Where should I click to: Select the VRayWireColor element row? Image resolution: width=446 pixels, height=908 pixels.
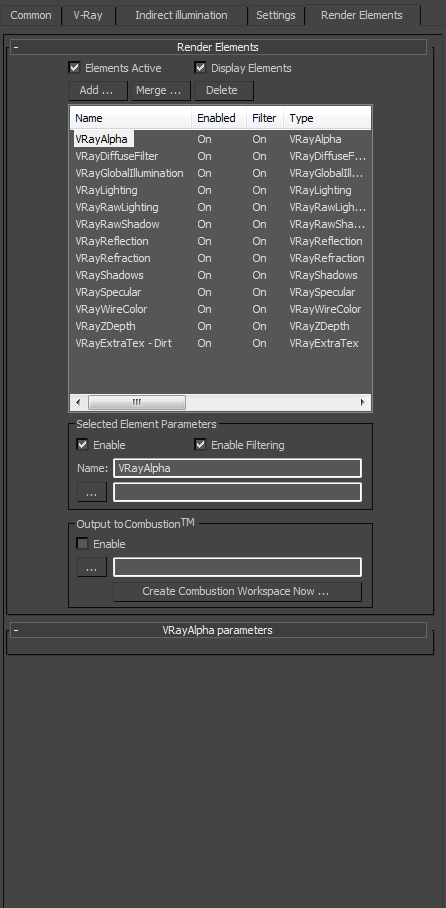pyautogui.click(x=220, y=309)
